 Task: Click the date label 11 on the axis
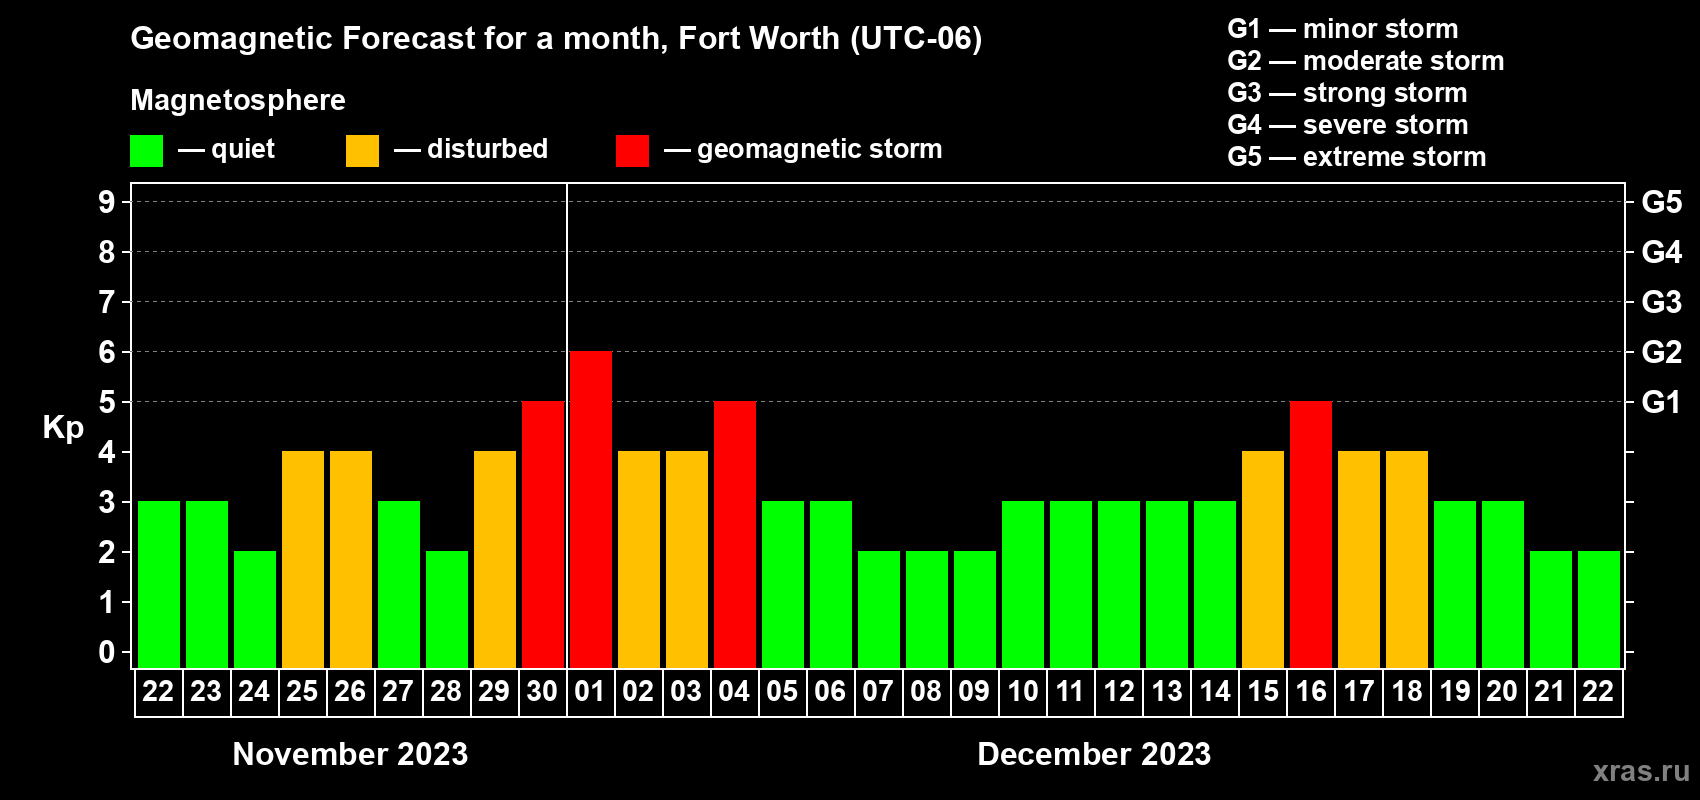click(x=1070, y=691)
